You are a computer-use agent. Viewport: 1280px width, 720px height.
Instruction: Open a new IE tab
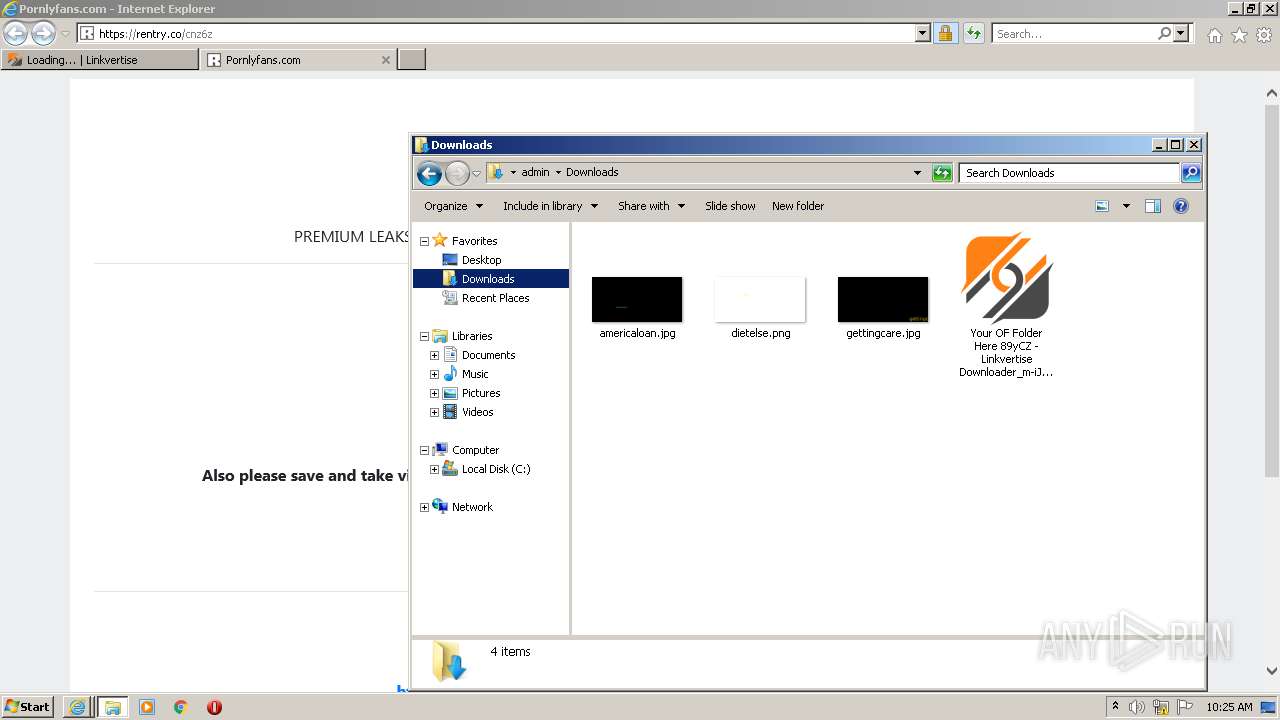tap(412, 60)
